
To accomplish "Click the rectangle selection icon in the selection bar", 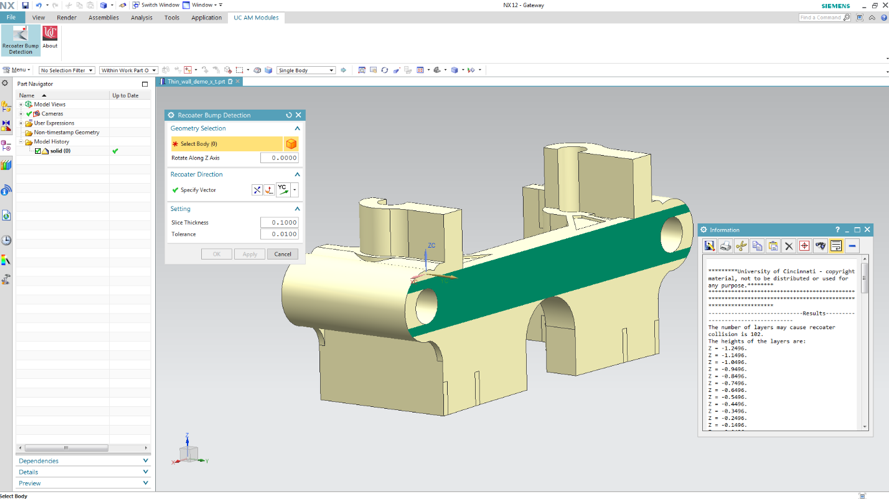I will pyautogui.click(x=239, y=70).
